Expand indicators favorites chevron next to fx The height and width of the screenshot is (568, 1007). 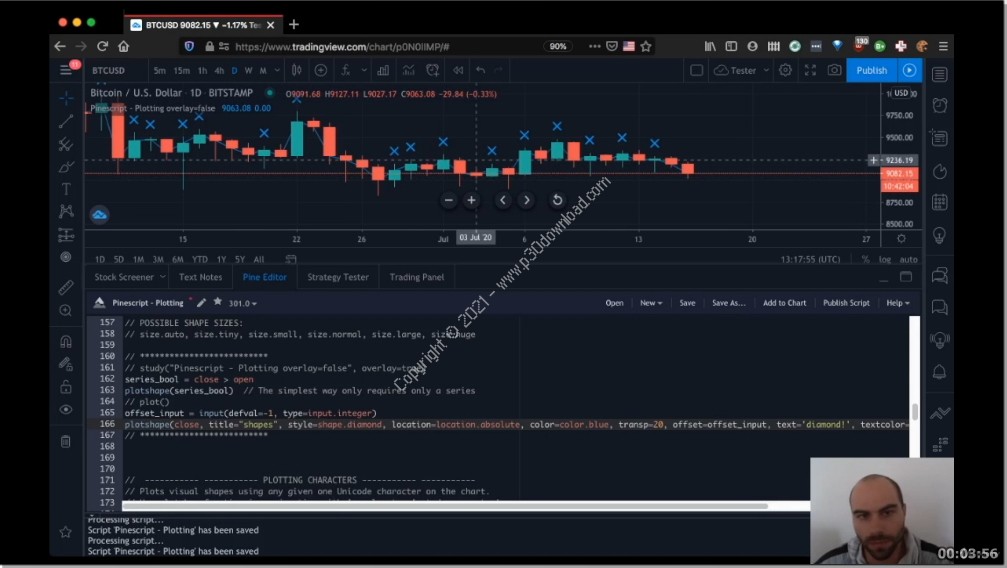click(x=364, y=70)
